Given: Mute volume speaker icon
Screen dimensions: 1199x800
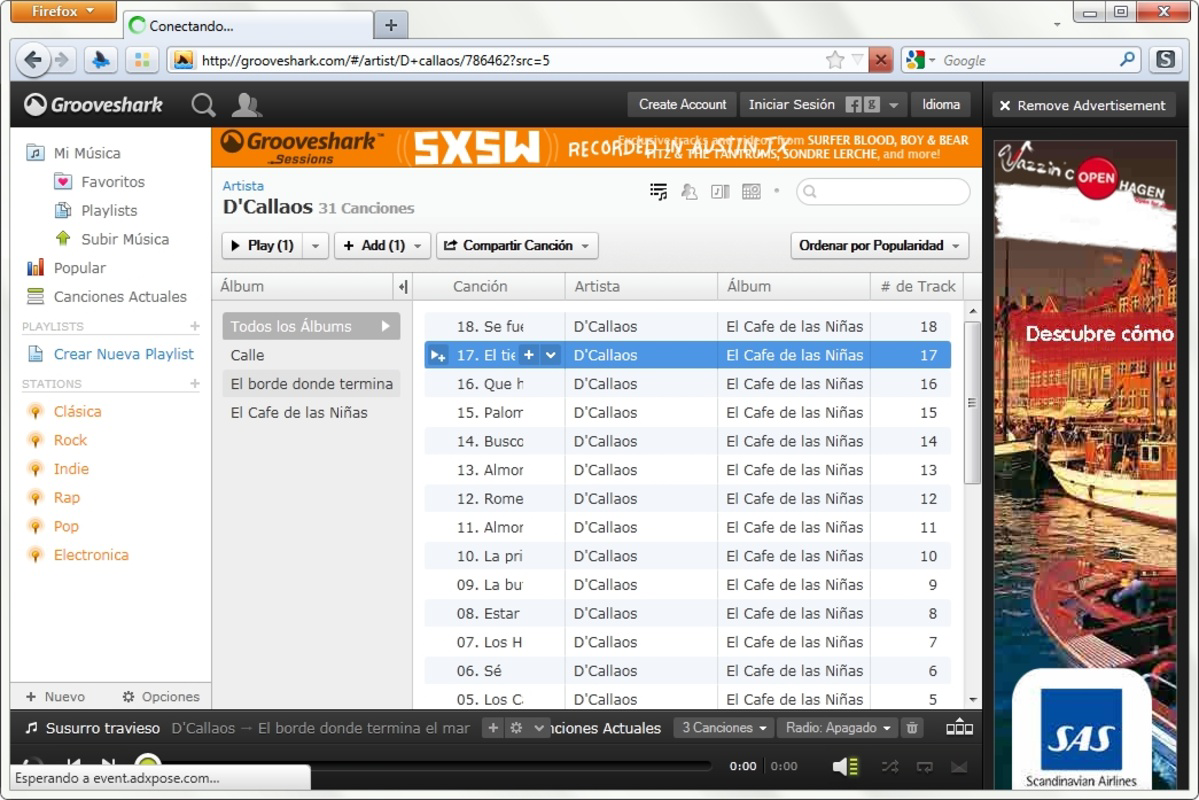Looking at the screenshot, I should click(x=846, y=766).
